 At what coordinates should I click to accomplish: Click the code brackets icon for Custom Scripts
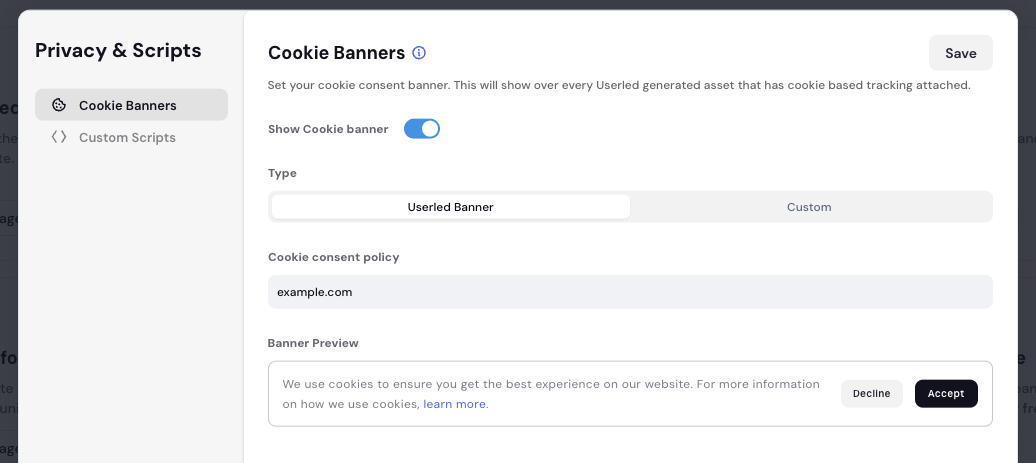tap(59, 137)
